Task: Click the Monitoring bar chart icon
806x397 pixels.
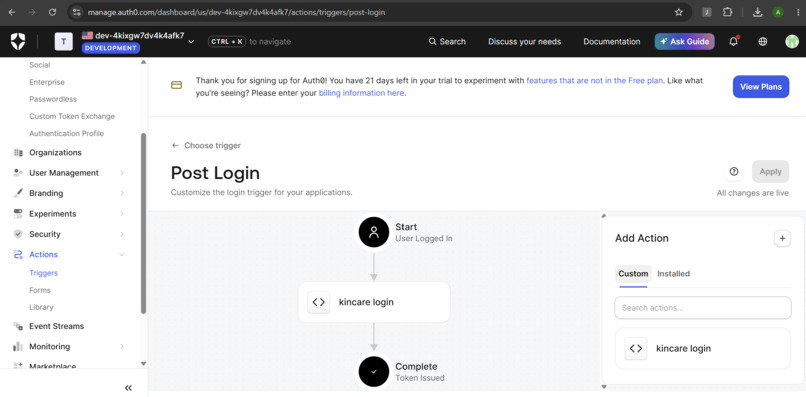Action: [x=18, y=347]
